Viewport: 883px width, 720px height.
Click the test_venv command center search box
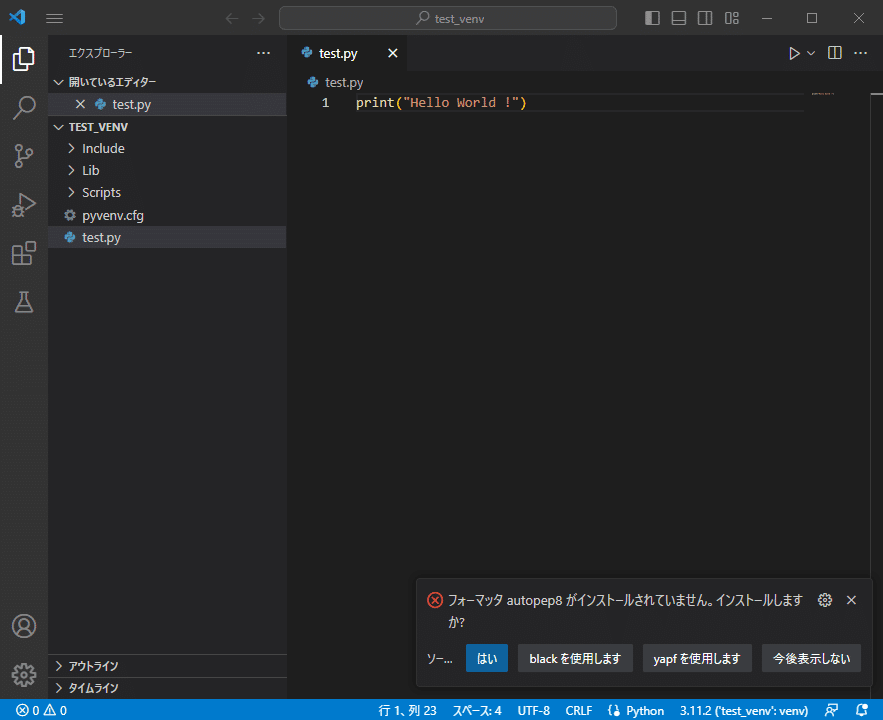448,19
